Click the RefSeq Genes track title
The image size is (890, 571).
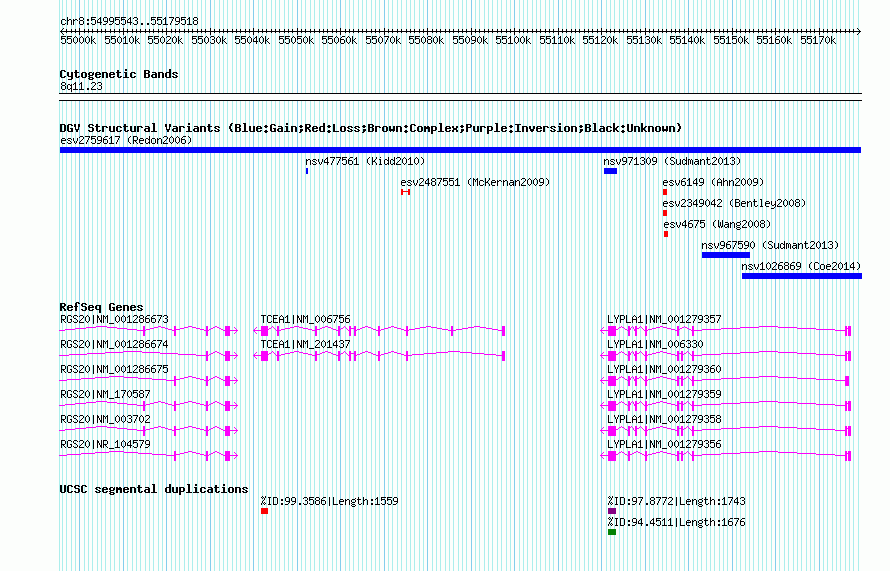pos(101,307)
